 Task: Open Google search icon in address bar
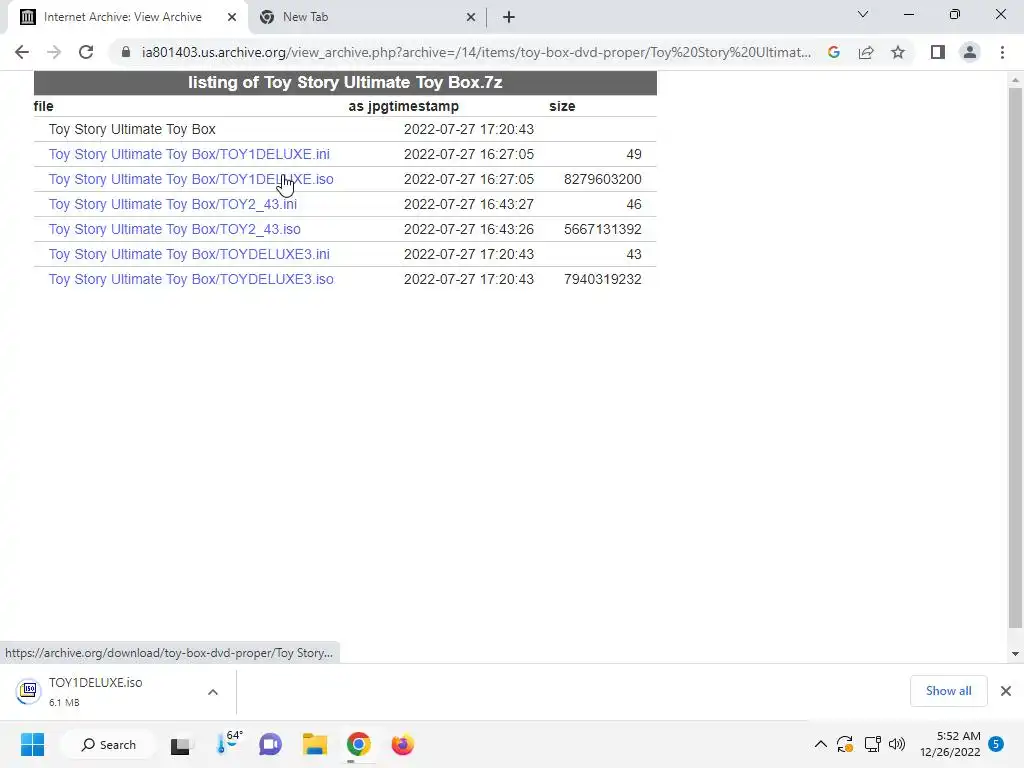pos(834,52)
